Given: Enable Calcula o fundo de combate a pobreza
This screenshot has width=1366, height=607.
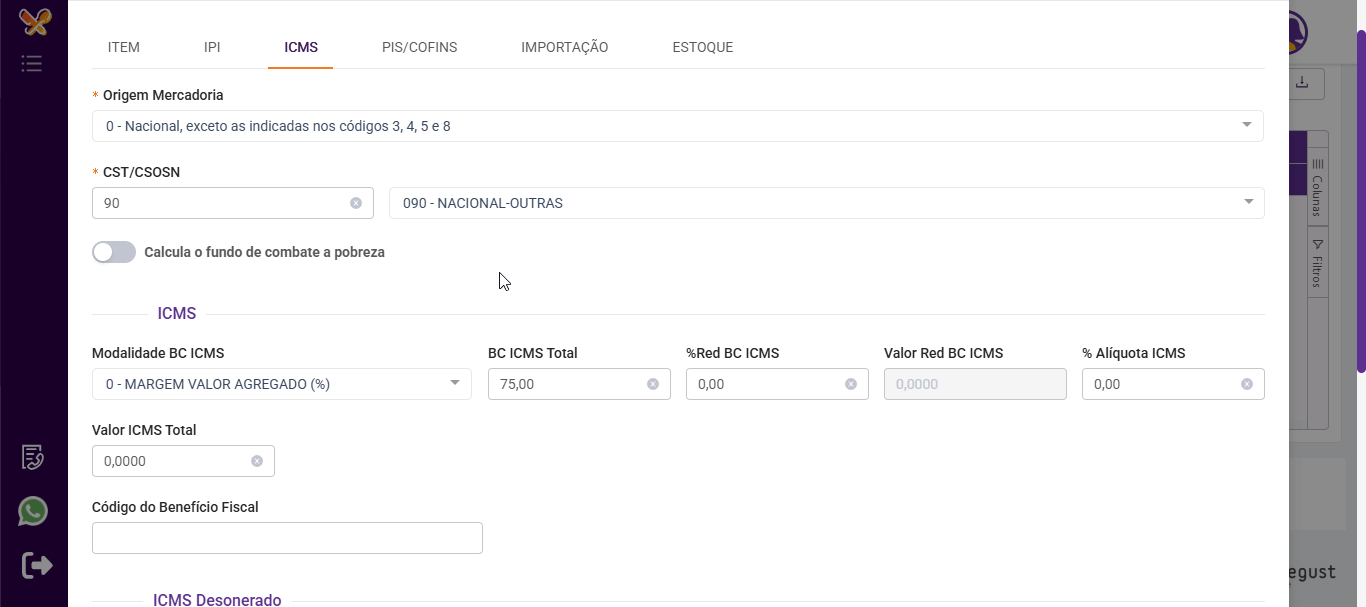Looking at the screenshot, I should click(x=114, y=252).
